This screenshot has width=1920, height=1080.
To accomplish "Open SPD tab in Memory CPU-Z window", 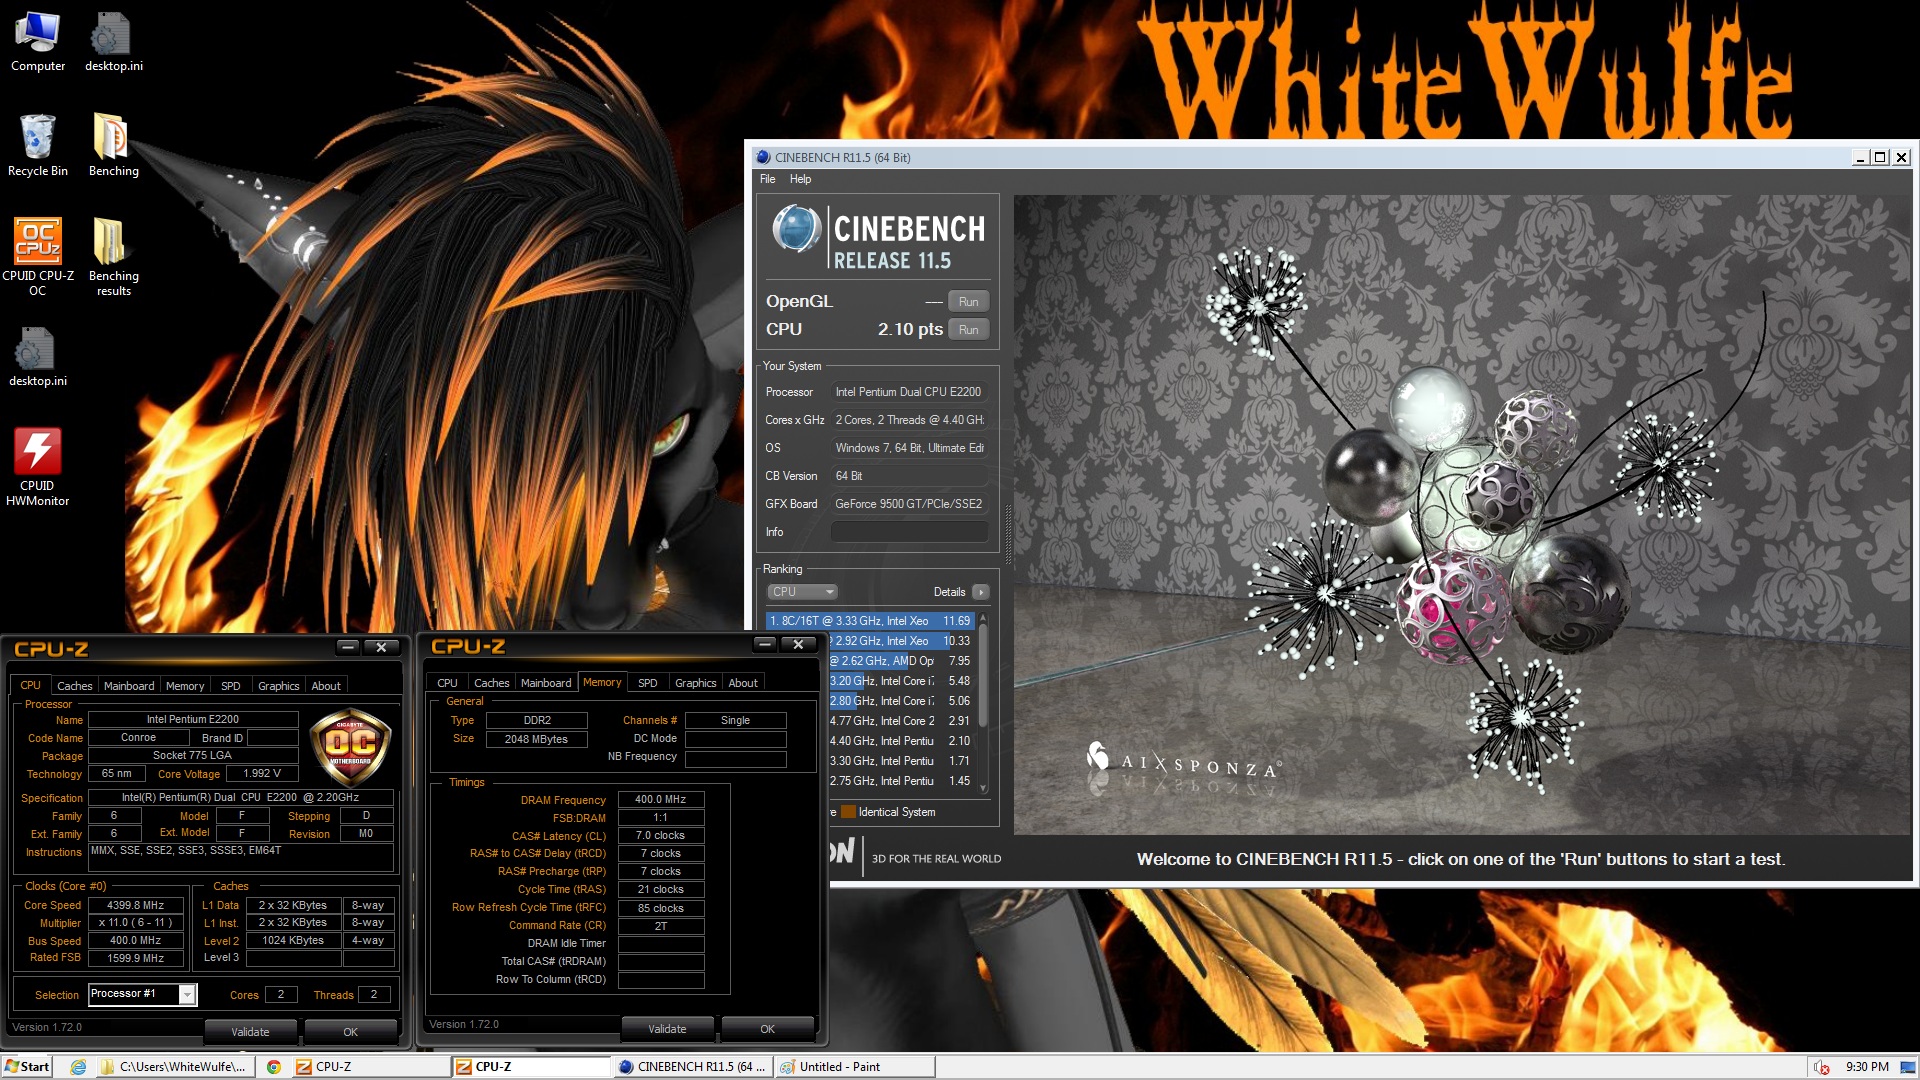I will point(647,683).
